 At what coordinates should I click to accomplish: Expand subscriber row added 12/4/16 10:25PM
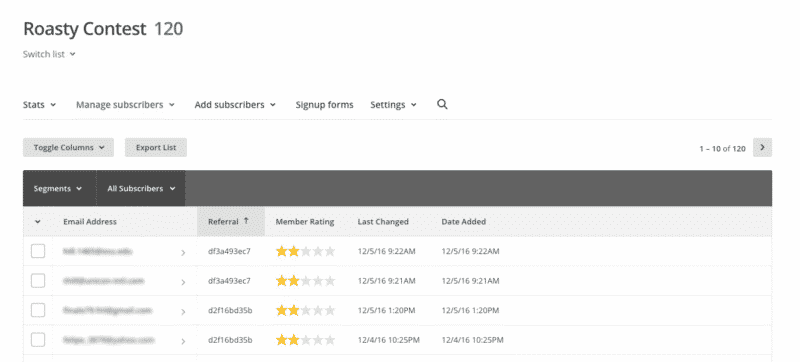(x=183, y=341)
